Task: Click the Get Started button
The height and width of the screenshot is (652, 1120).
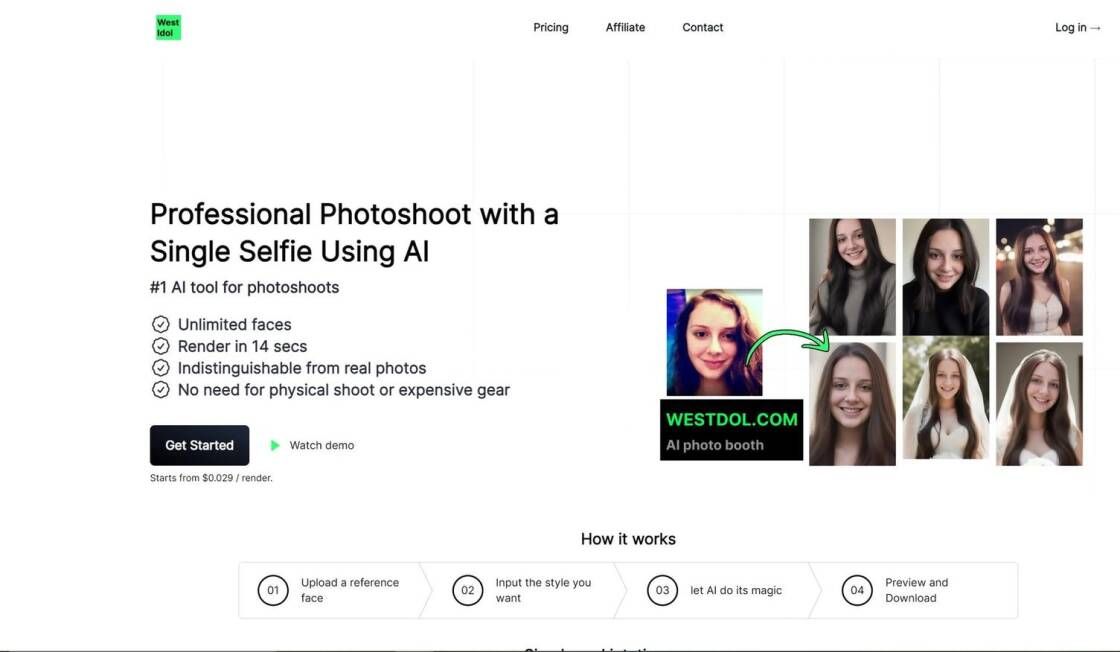Action: [199, 445]
